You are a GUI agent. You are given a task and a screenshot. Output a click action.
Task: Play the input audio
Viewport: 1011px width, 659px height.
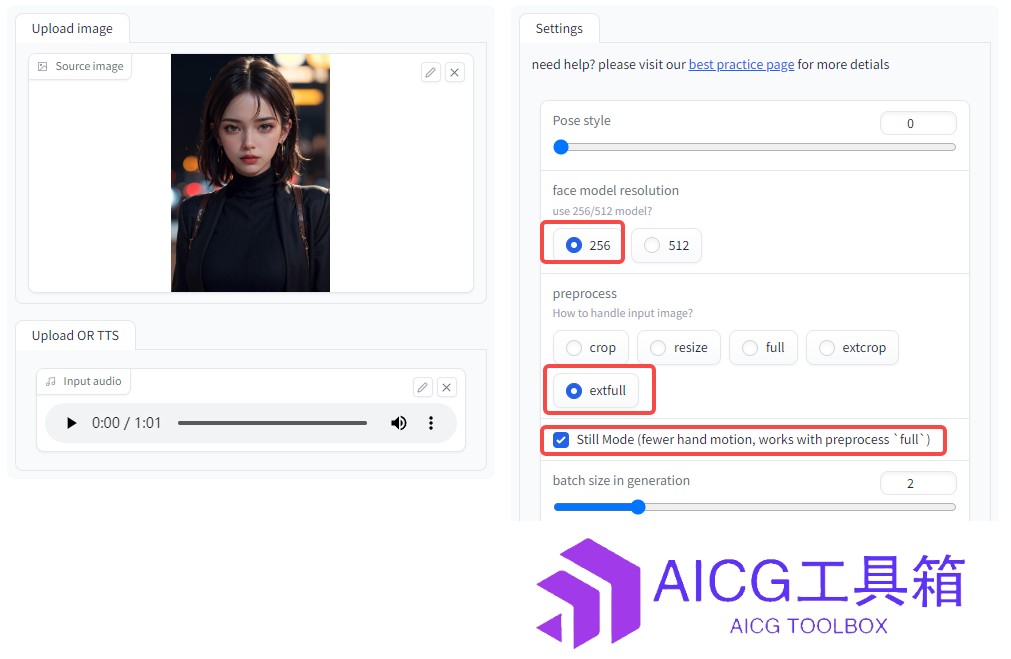pos(71,423)
